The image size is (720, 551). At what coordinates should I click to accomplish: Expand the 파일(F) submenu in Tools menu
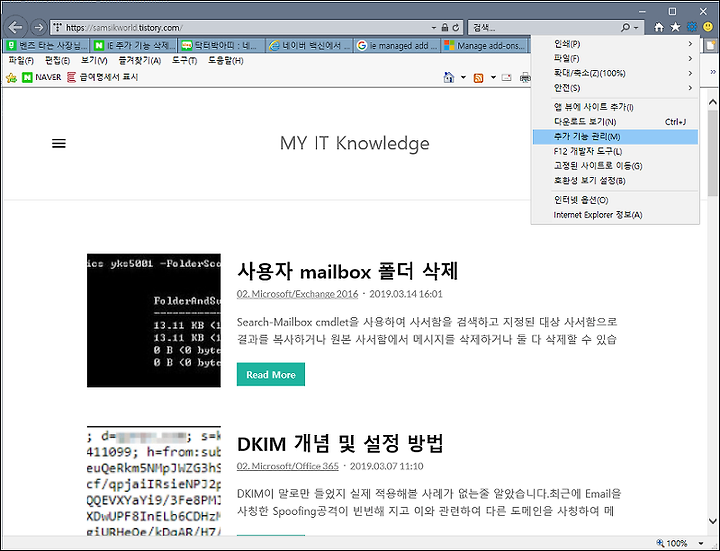(615, 59)
